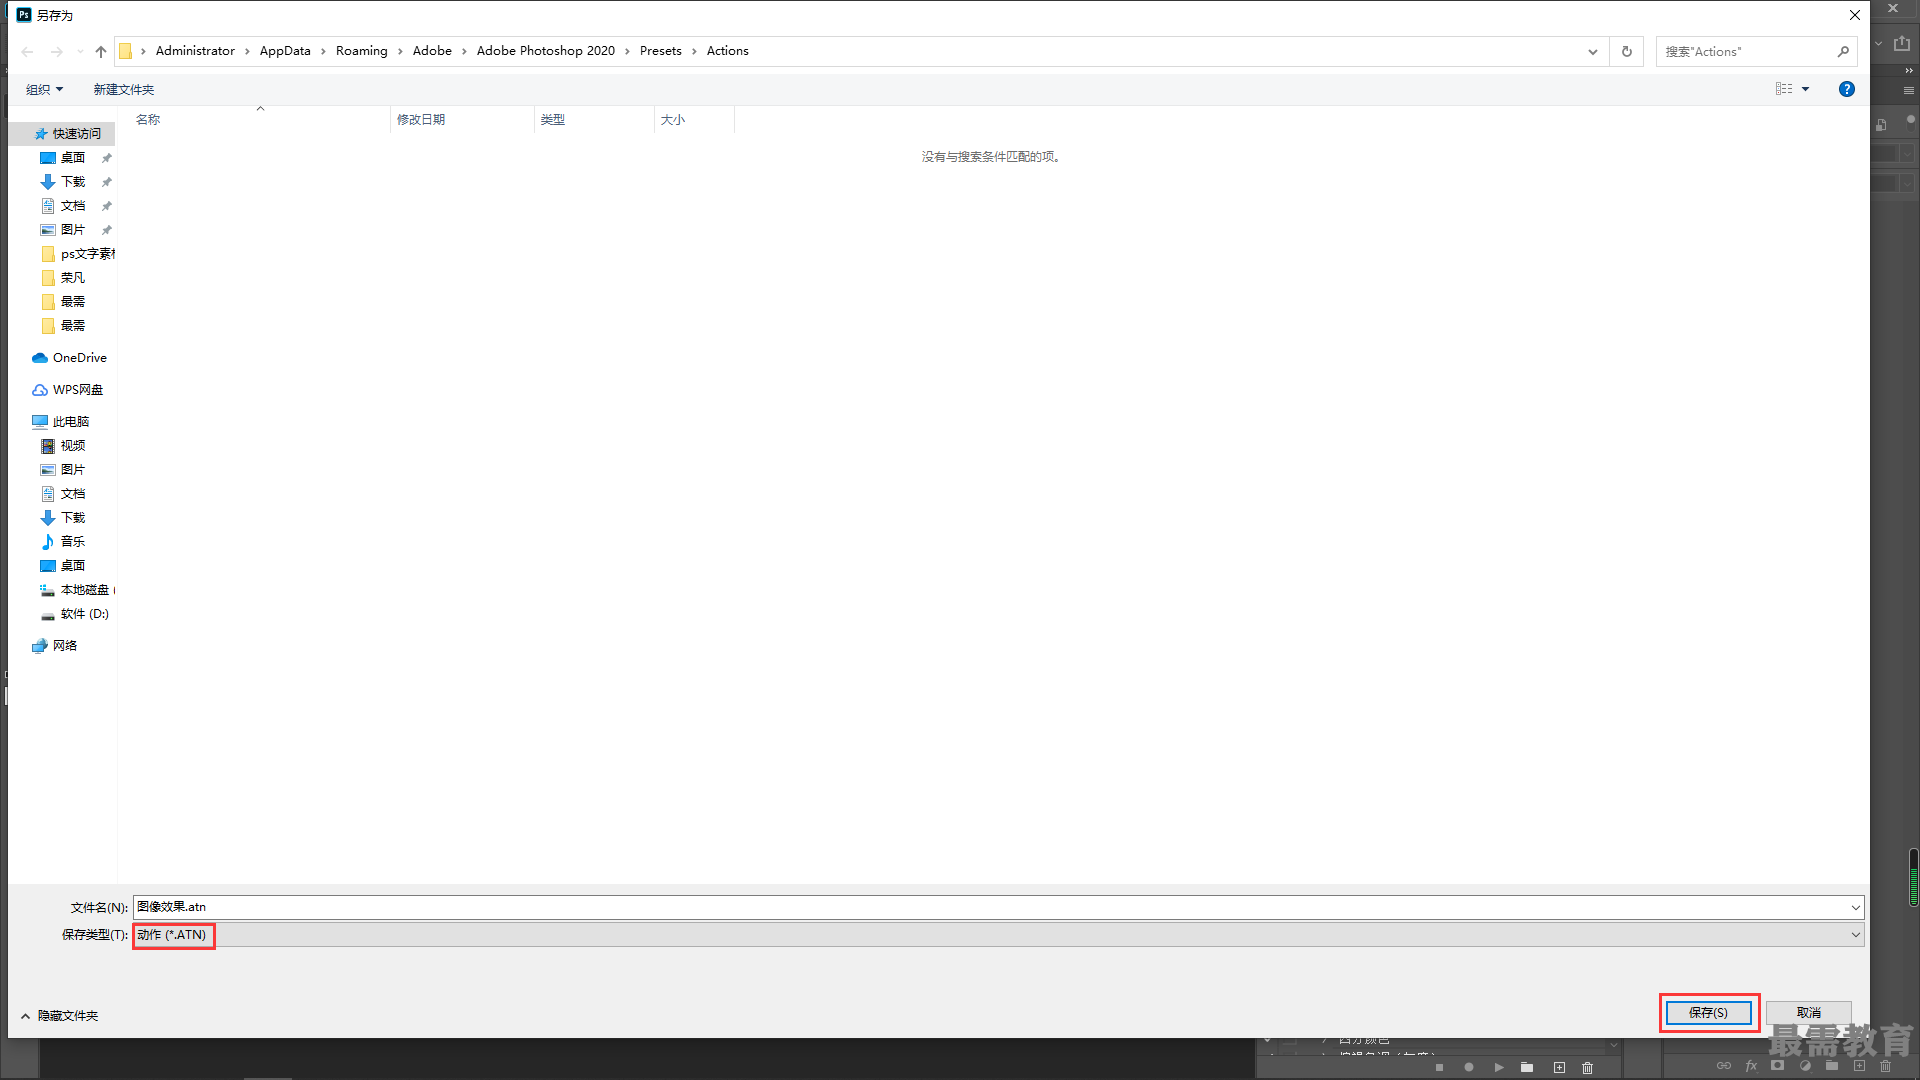The image size is (1920, 1080).
Task: Click the Search Actions box
Action: pyautogui.click(x=1745, y=51)
